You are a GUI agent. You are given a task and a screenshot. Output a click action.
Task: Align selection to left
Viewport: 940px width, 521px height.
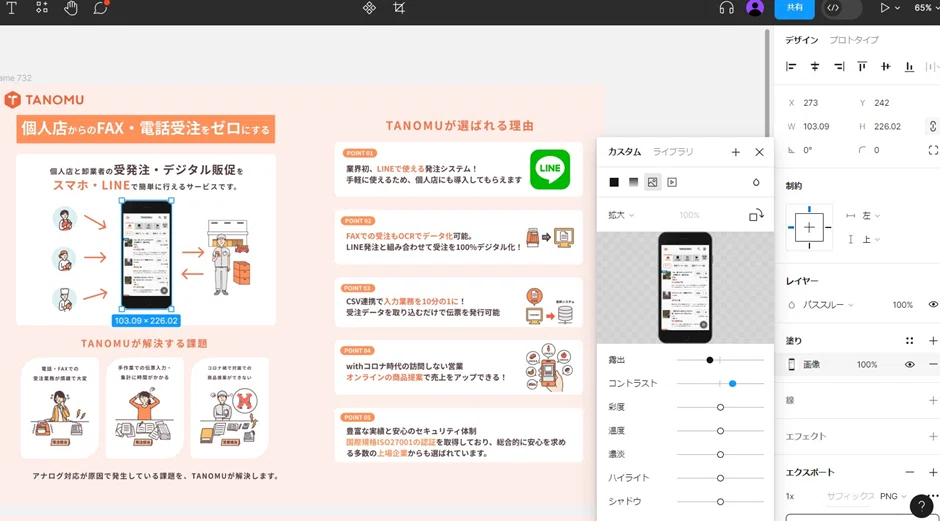tap(791, 67)
